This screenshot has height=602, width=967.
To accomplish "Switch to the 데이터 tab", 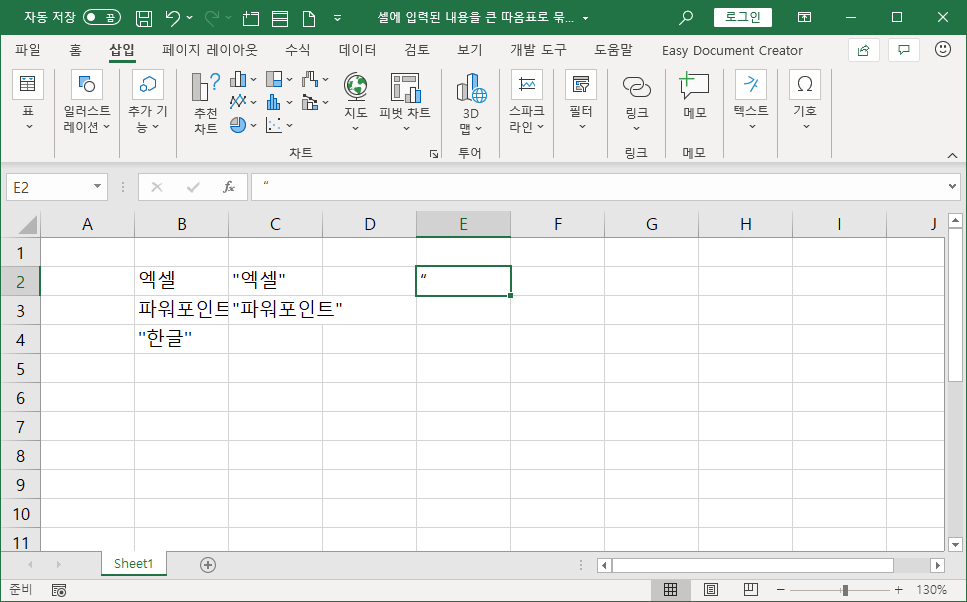I will pos(358,50).
